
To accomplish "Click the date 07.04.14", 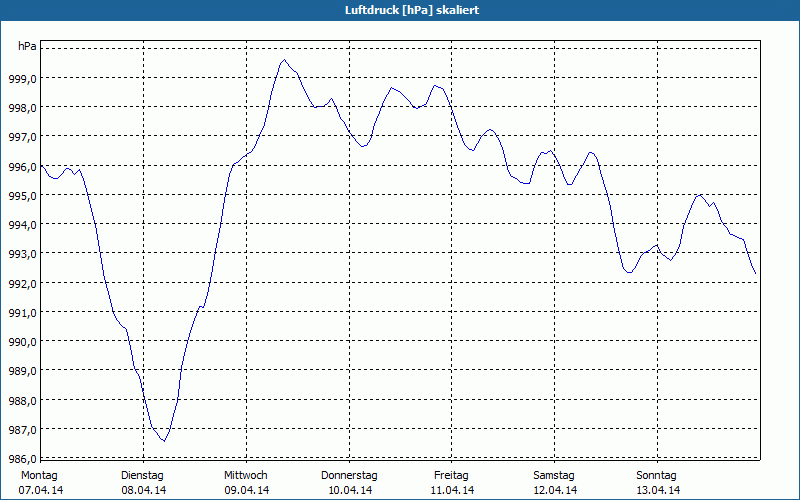I will tap(41, 491).
